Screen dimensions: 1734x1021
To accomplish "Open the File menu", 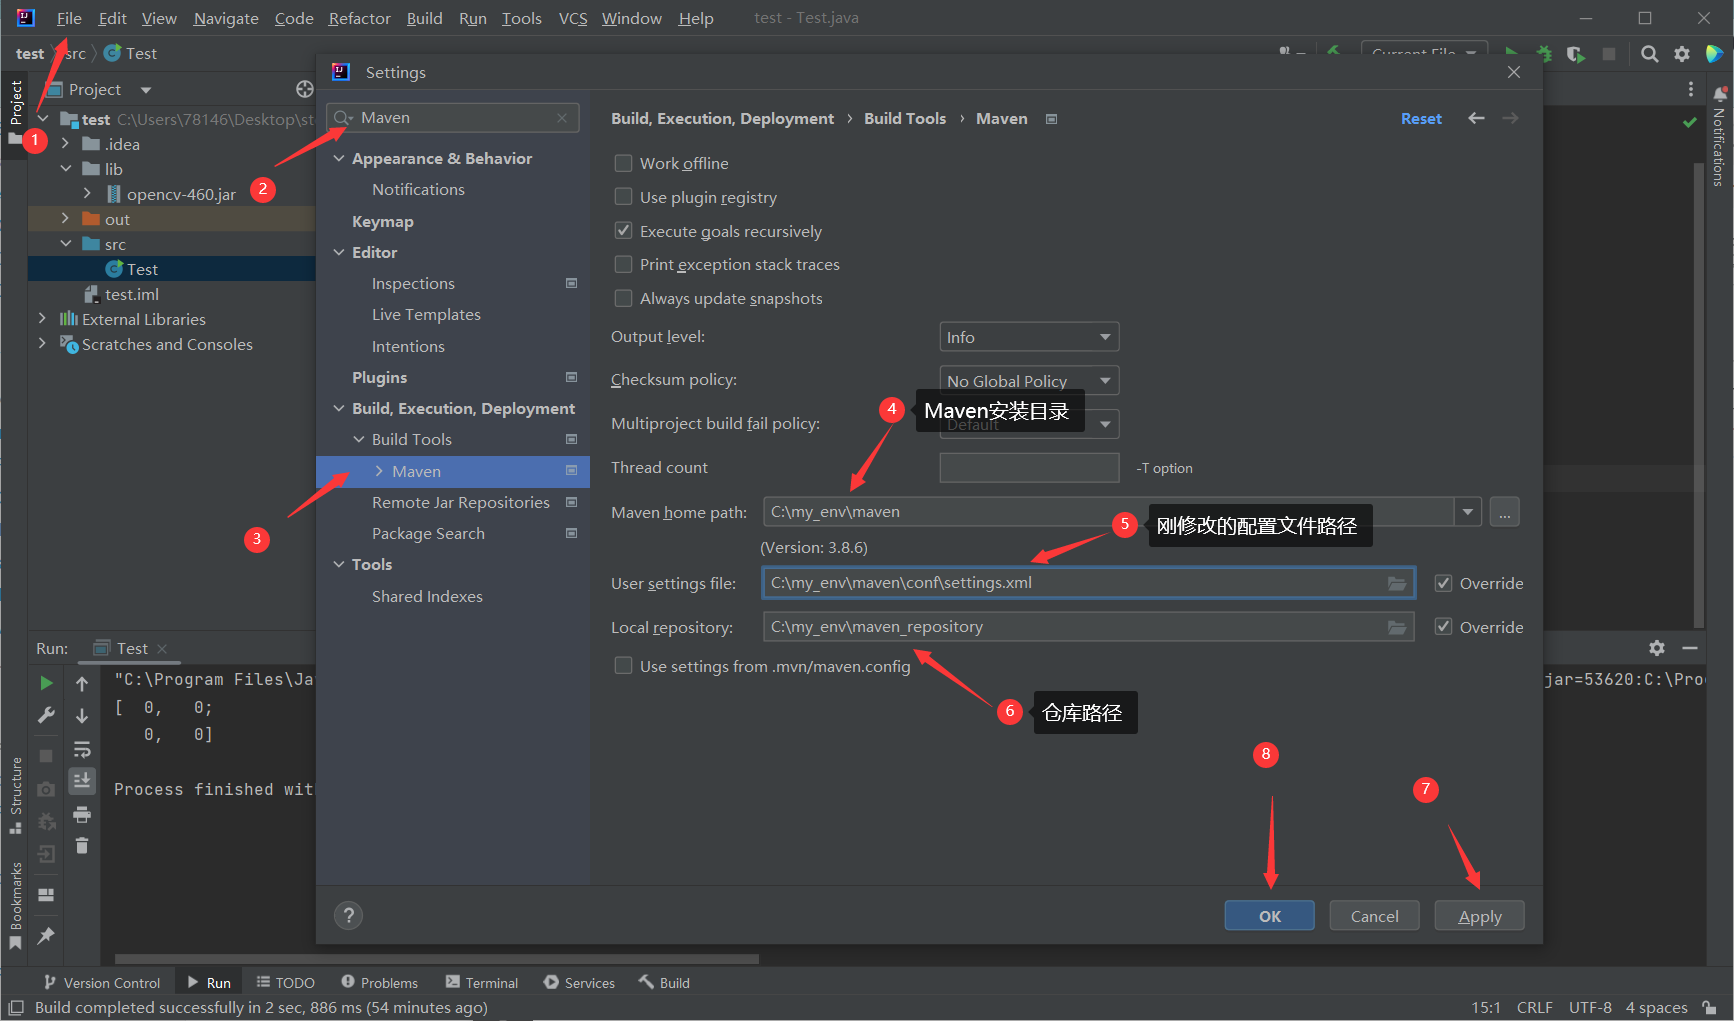I will coord(69,18).
